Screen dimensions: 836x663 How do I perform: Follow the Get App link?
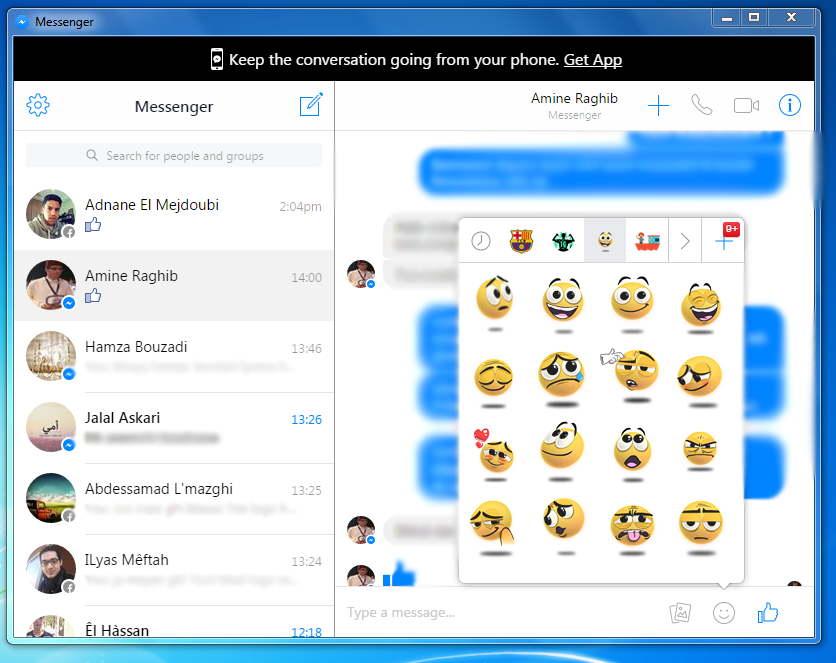pyautogui.click(x=593, y=60)
